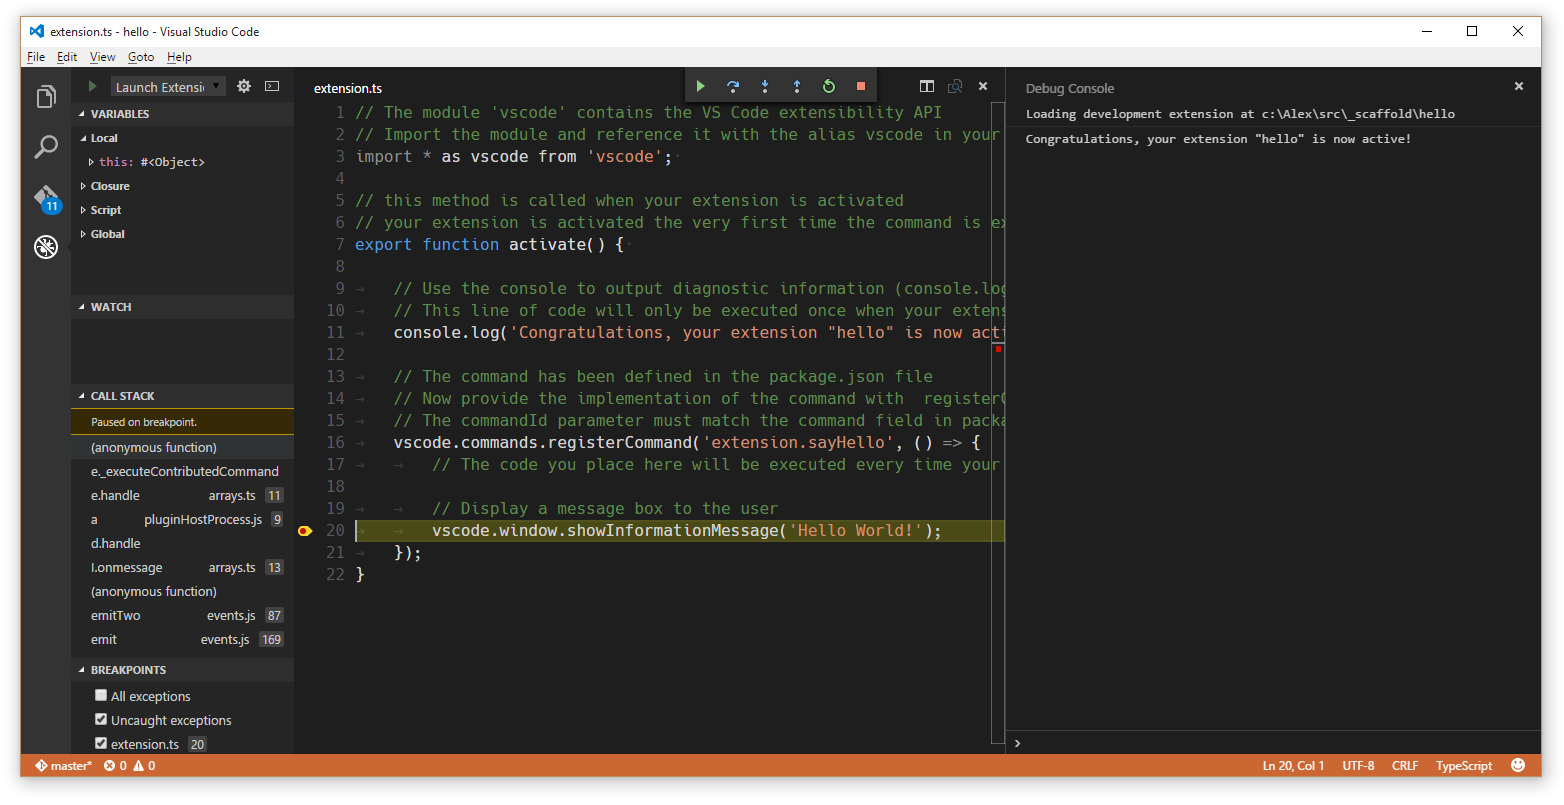Stop the debug session
This screenshot has height=805, width=1564.
(861, 87)
